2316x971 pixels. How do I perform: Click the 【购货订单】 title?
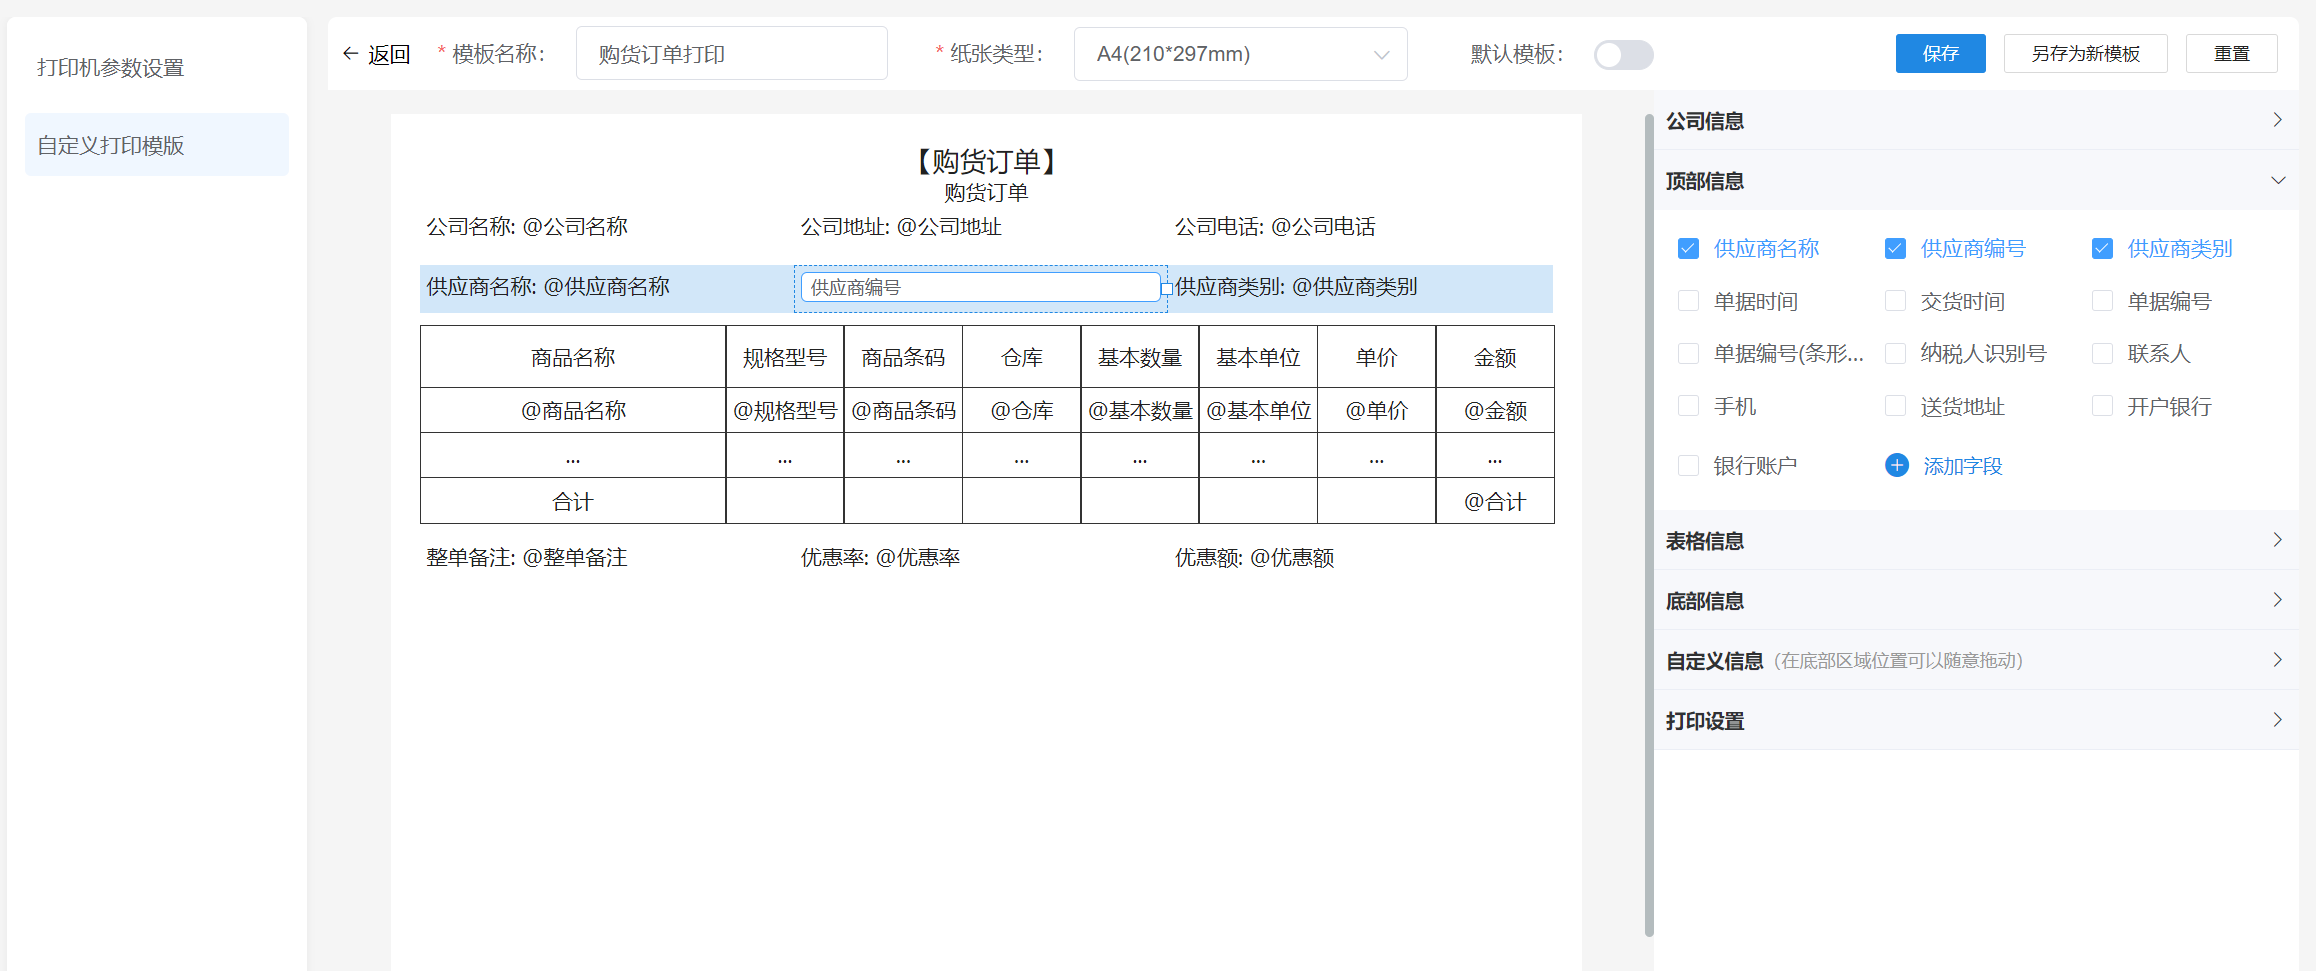click(x=986, y=161)
